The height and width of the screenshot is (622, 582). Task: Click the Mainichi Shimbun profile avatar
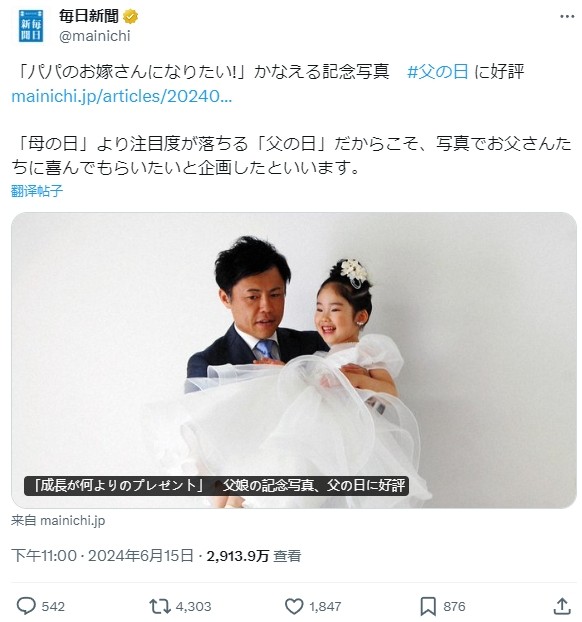[x=31, y=26]
